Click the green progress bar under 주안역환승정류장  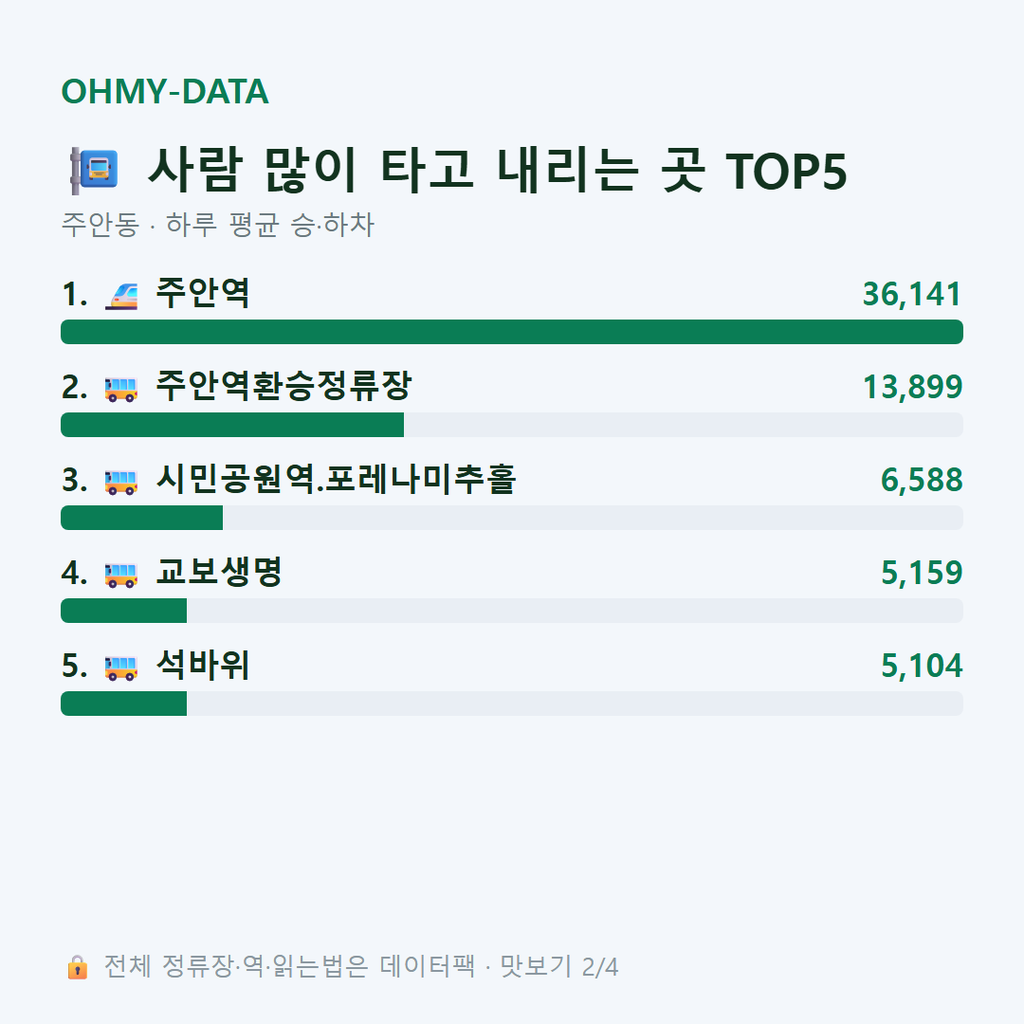[232, 425]
